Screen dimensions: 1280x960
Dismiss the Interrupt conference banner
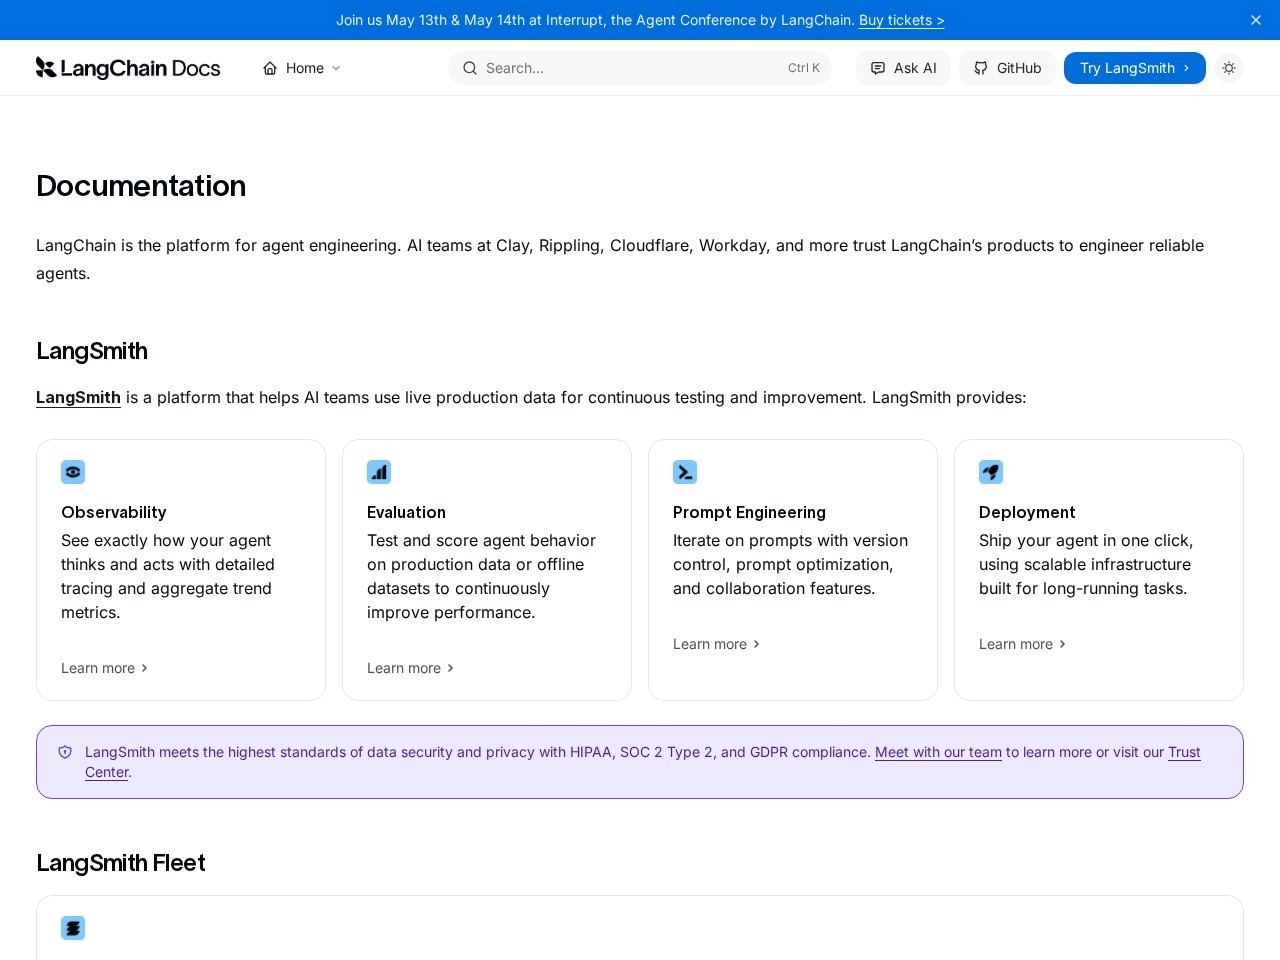click(x=1256, y=20)
